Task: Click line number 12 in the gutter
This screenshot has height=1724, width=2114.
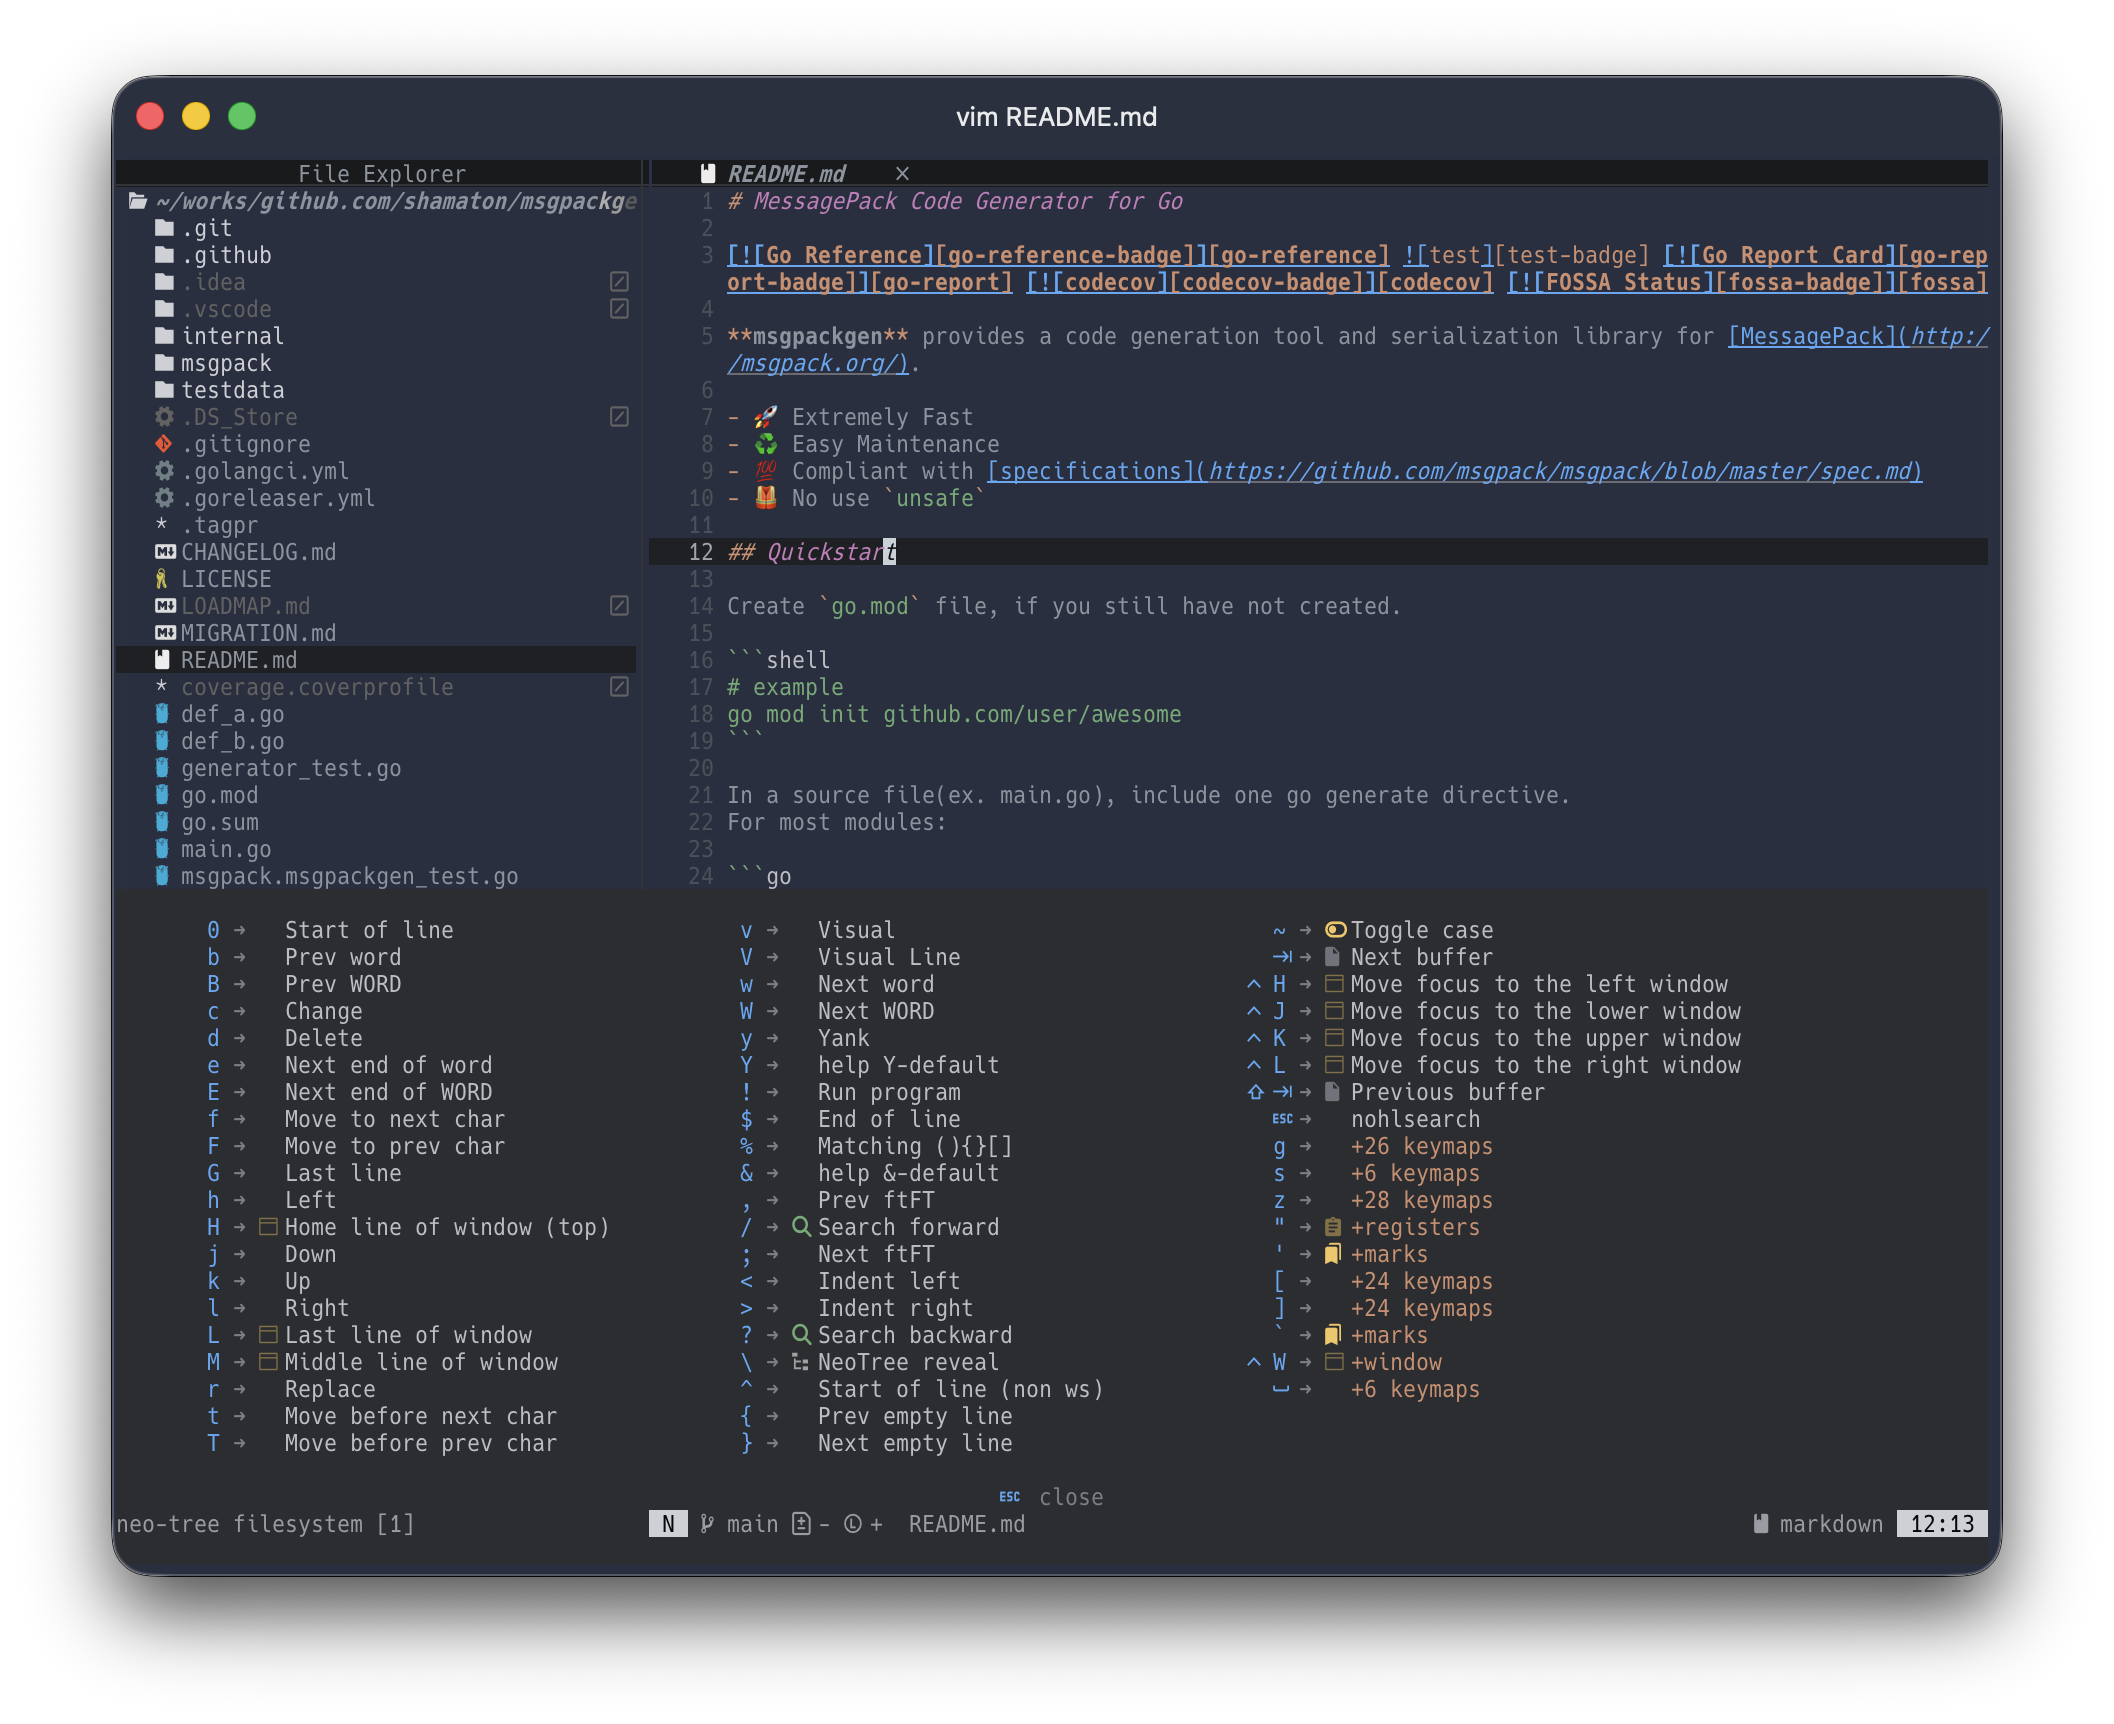Action: click(x=701, y=552)
